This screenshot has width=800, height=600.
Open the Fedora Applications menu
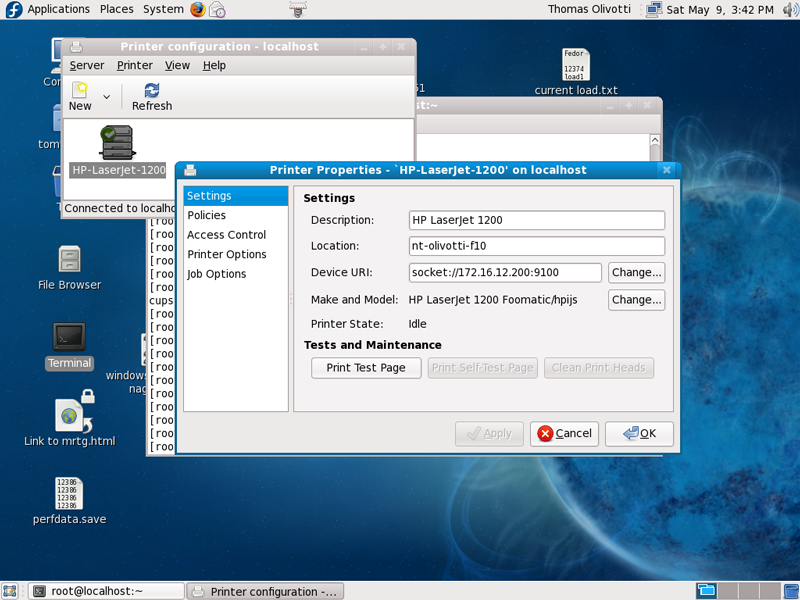(47, 9)
